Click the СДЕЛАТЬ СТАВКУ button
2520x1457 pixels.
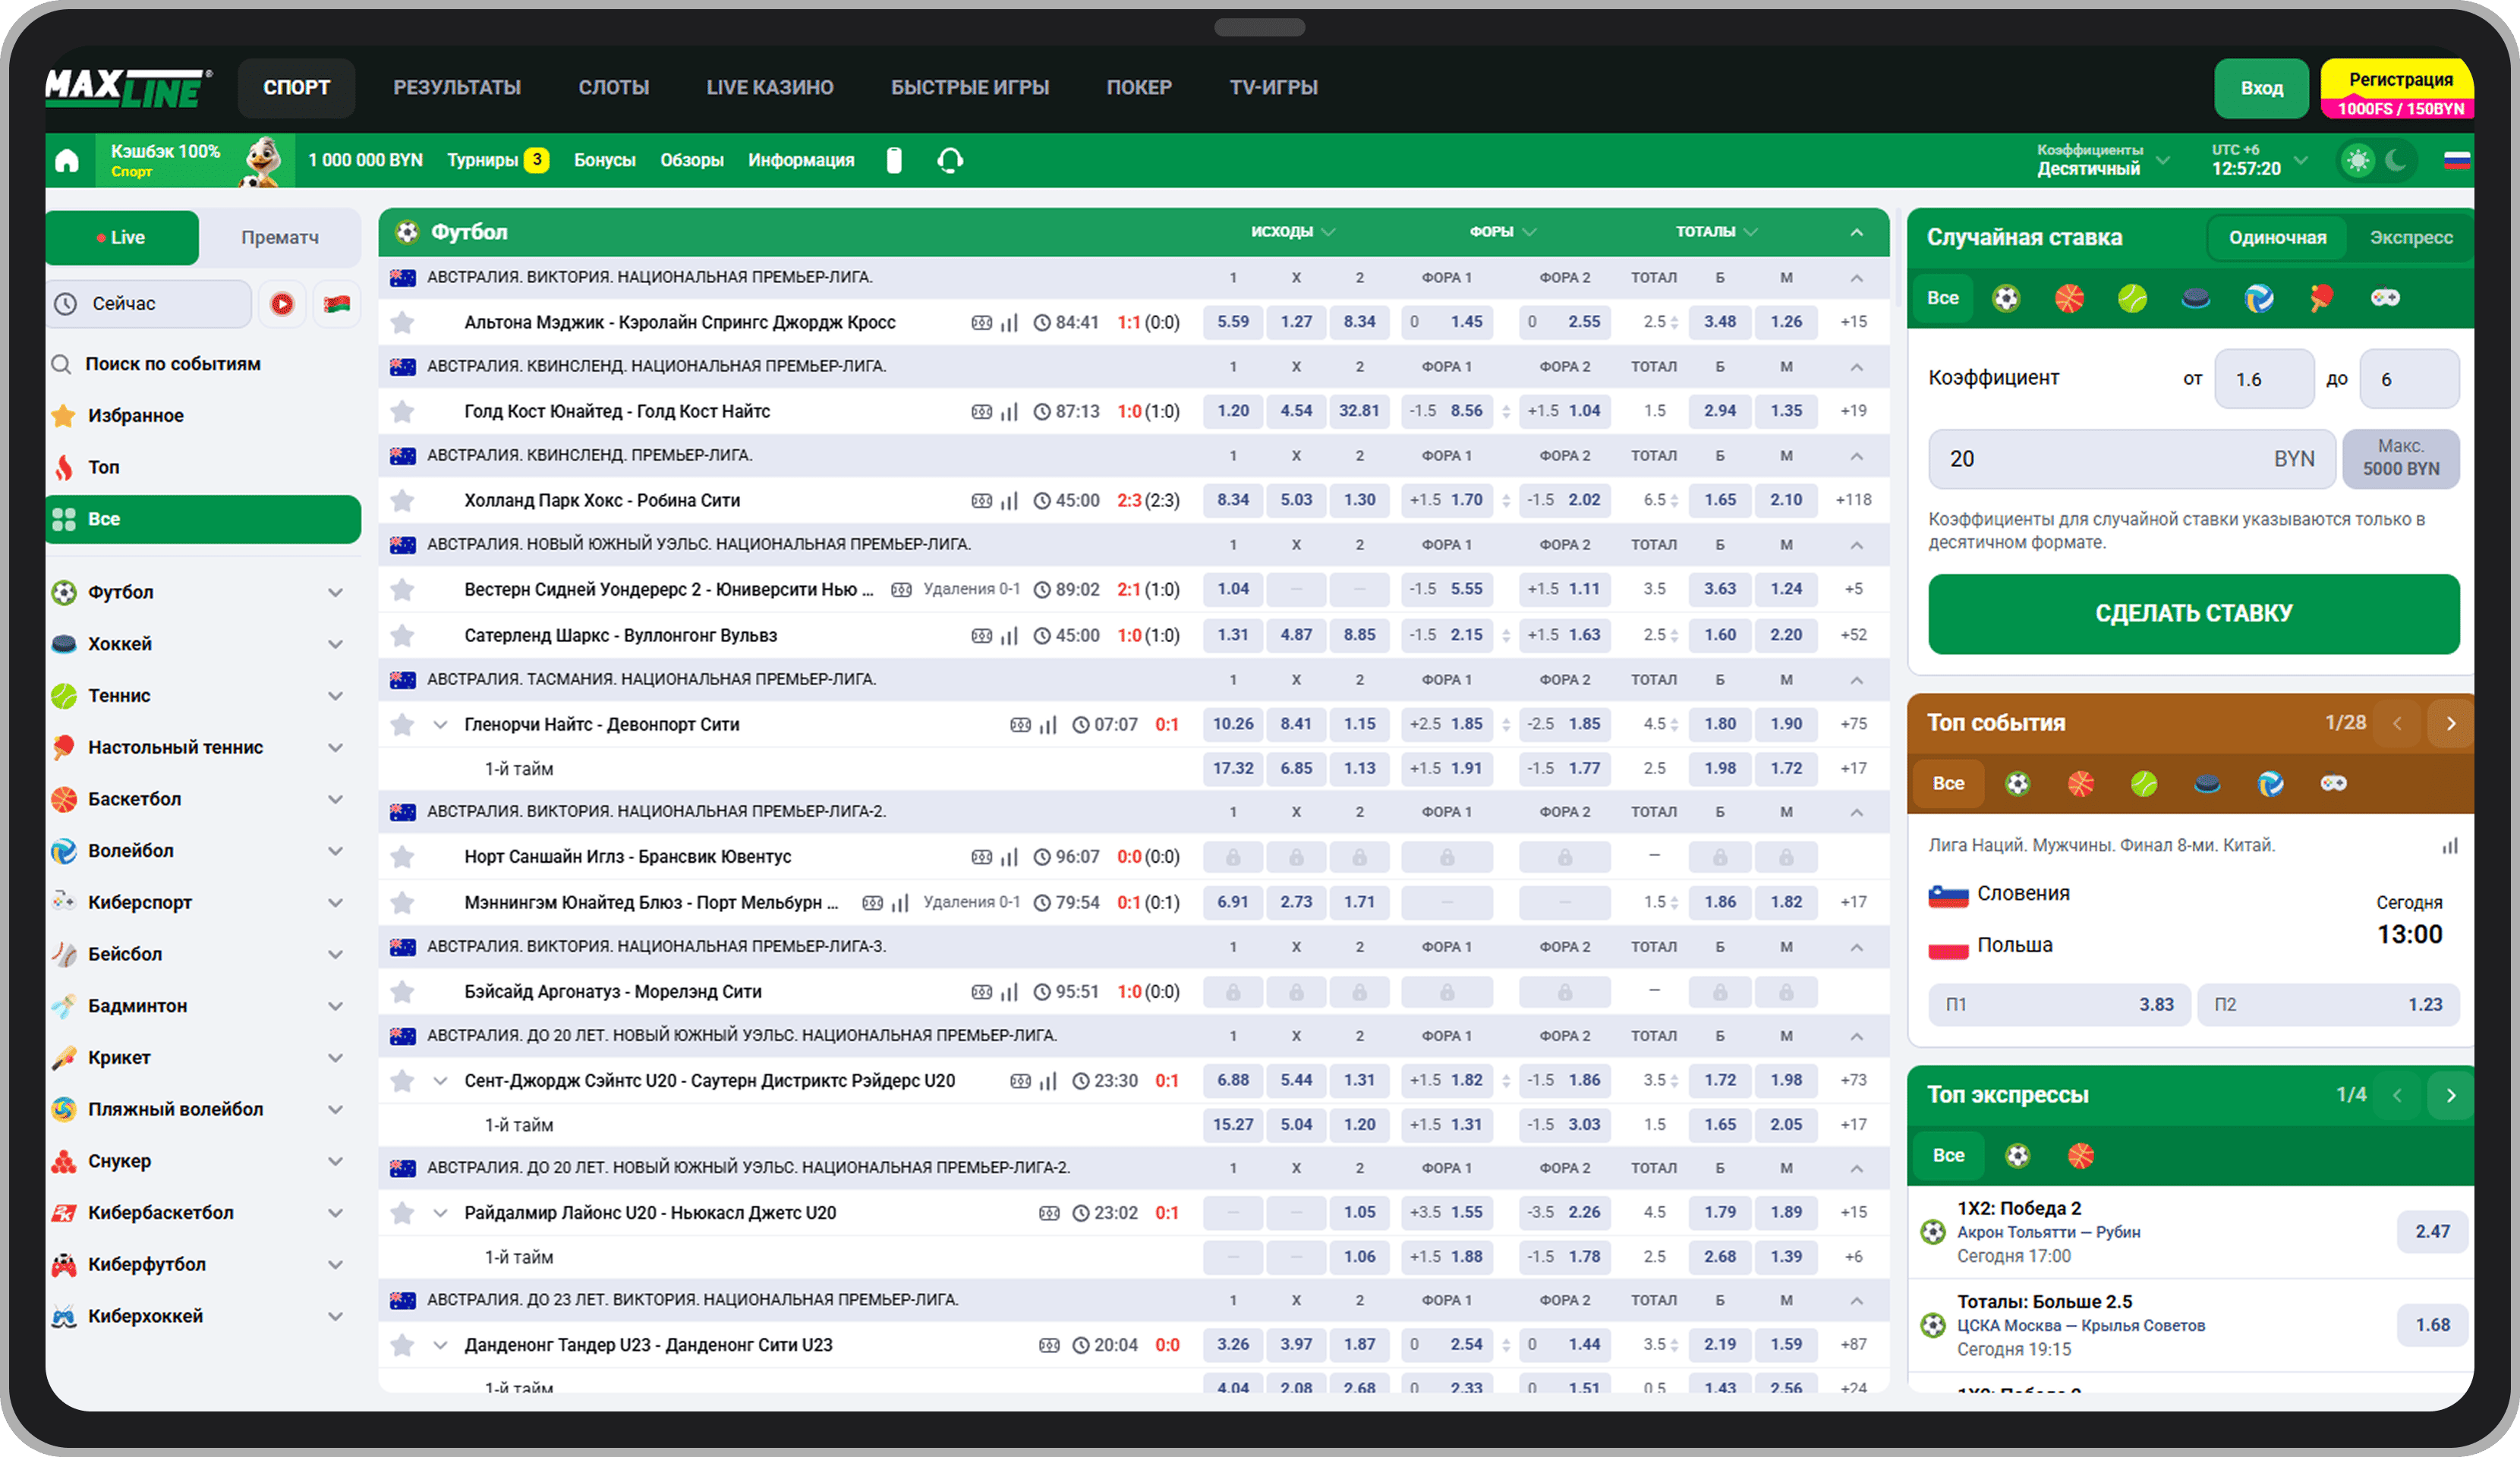[2193, 613]
